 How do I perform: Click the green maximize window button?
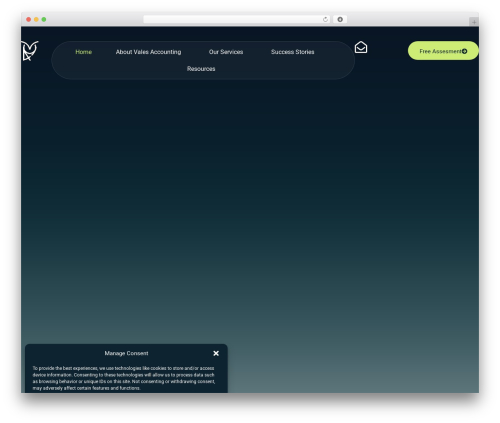44,19
